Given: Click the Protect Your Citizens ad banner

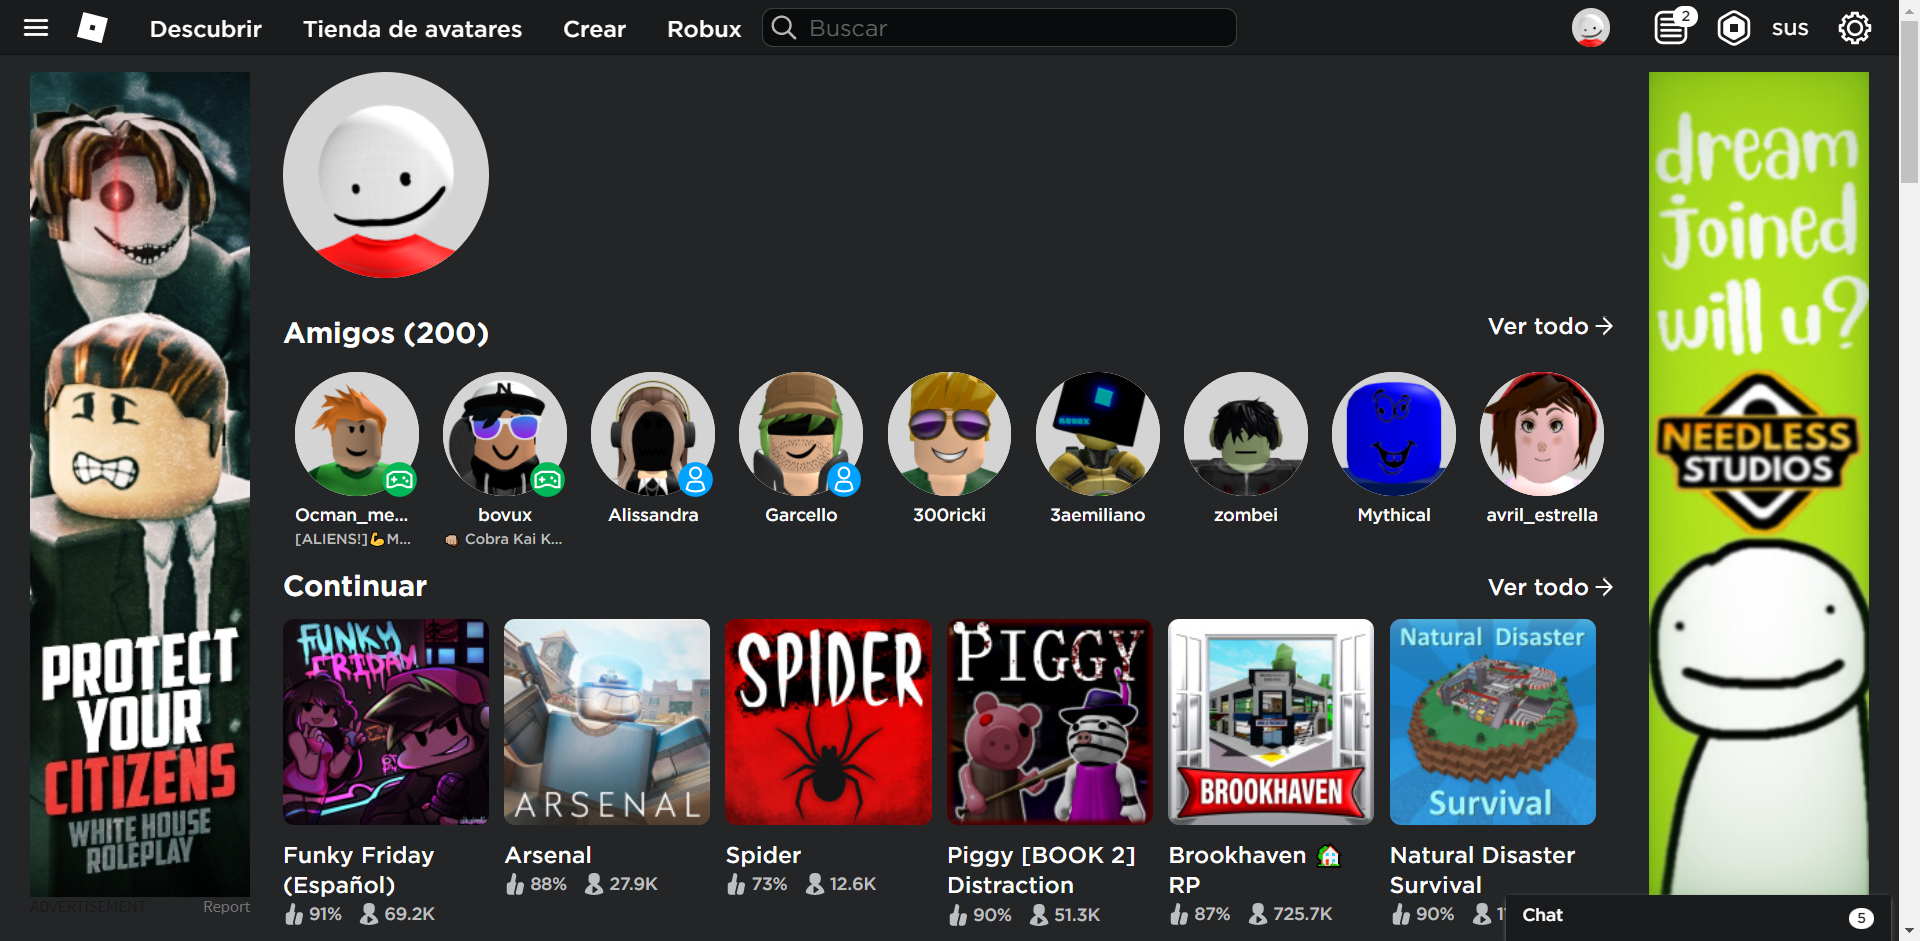Looking at the screenshot, I should click(140, 484).
